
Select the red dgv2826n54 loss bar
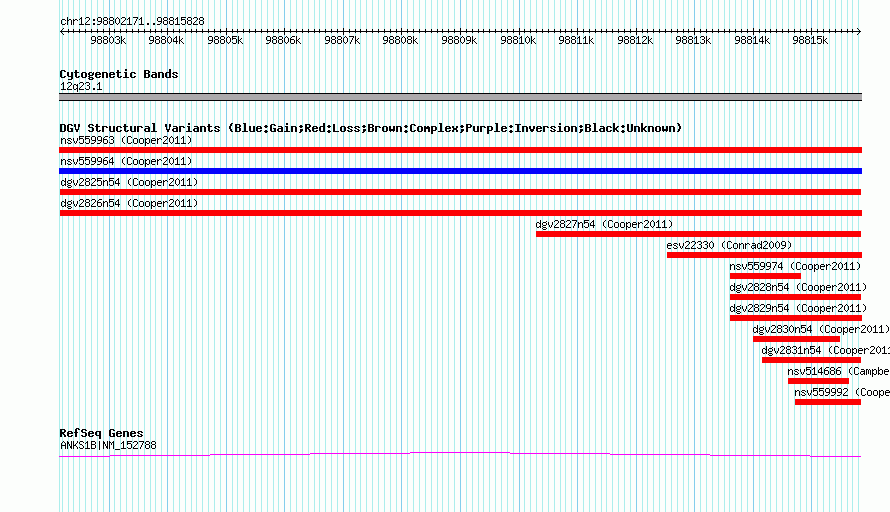click(460, 213)
